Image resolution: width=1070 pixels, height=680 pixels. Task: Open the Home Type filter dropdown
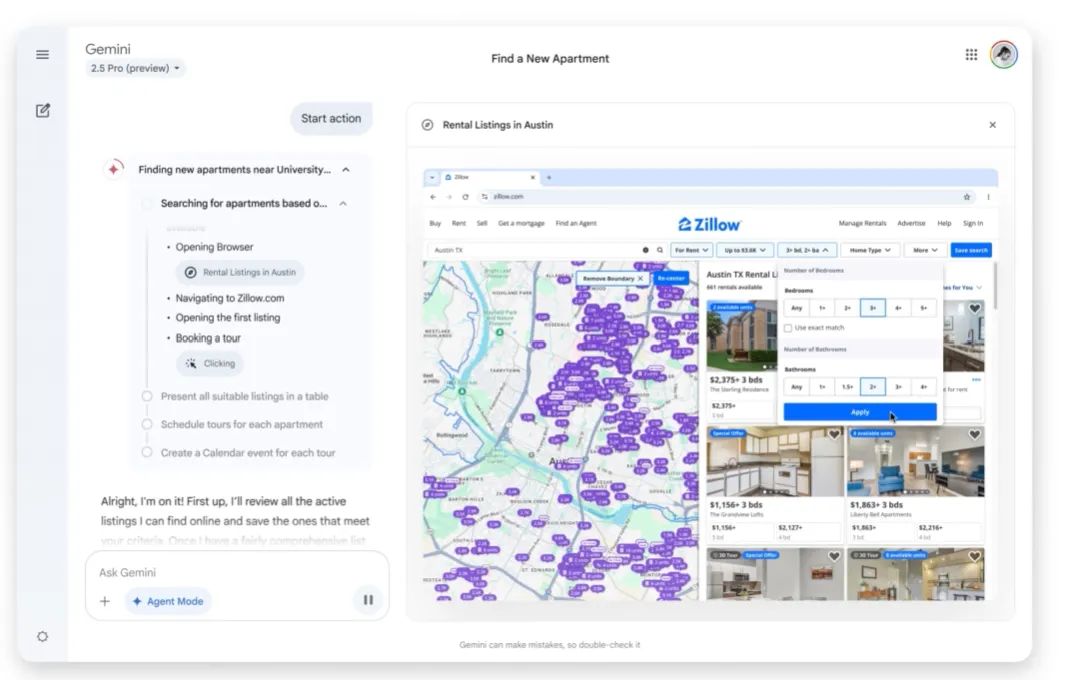pyautogui.click(x=870, y=250)
